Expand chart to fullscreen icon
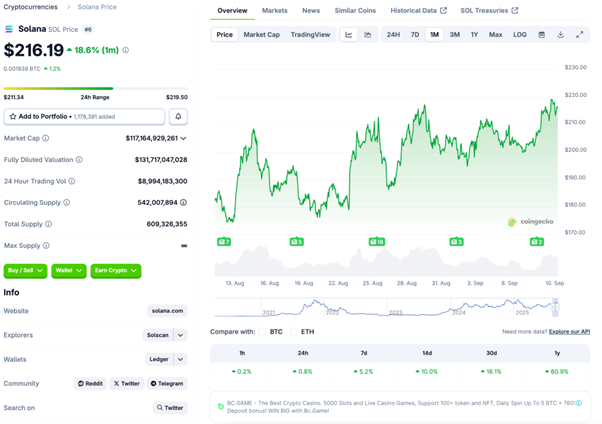602x424 pixels. (580, 35)
